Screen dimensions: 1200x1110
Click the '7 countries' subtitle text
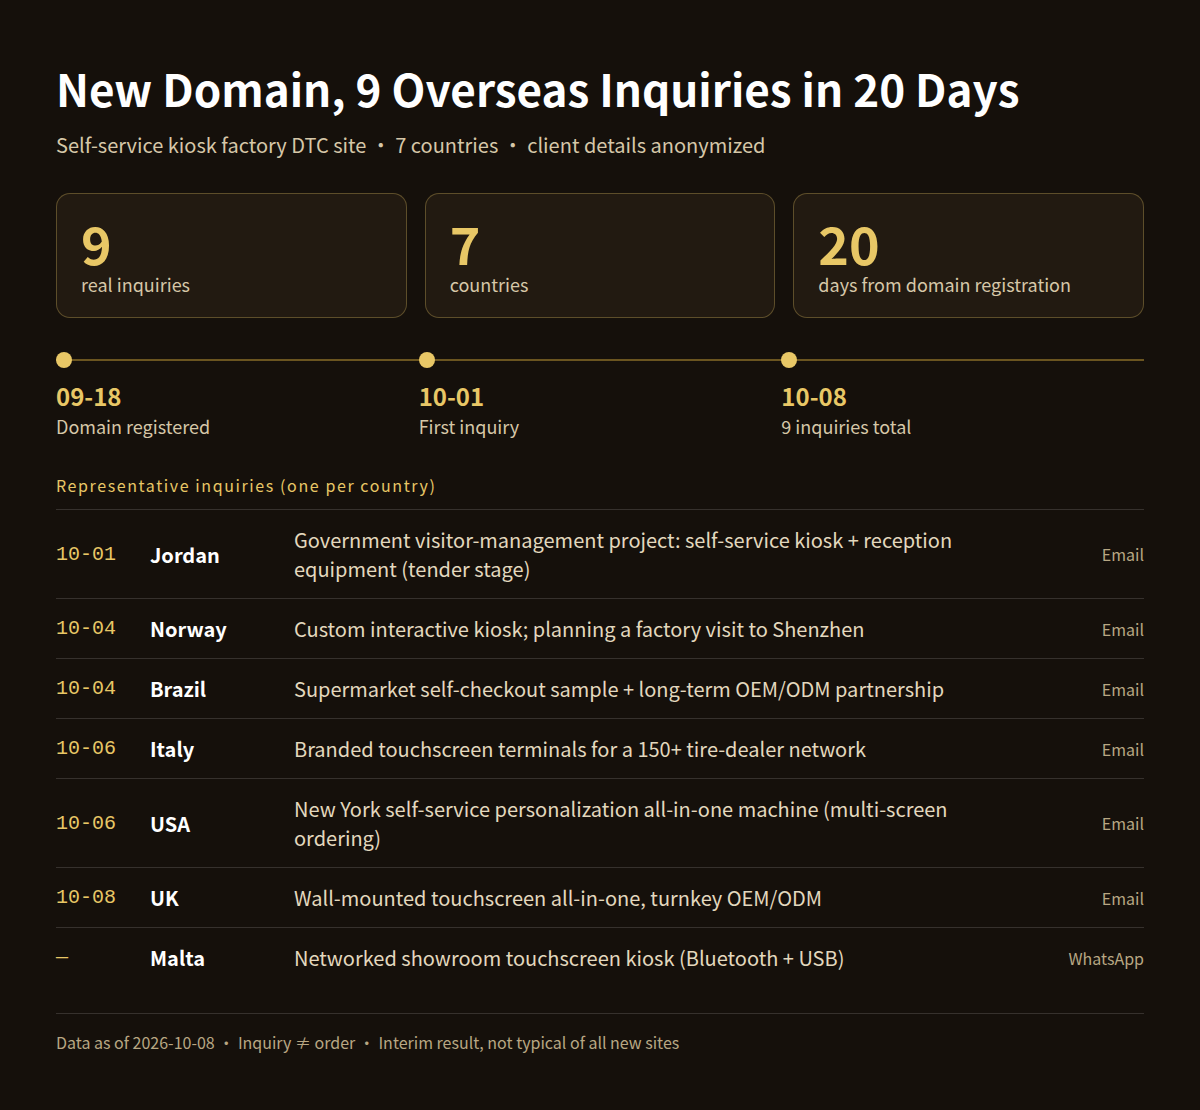pyautogui.click(x=446, y=146)
